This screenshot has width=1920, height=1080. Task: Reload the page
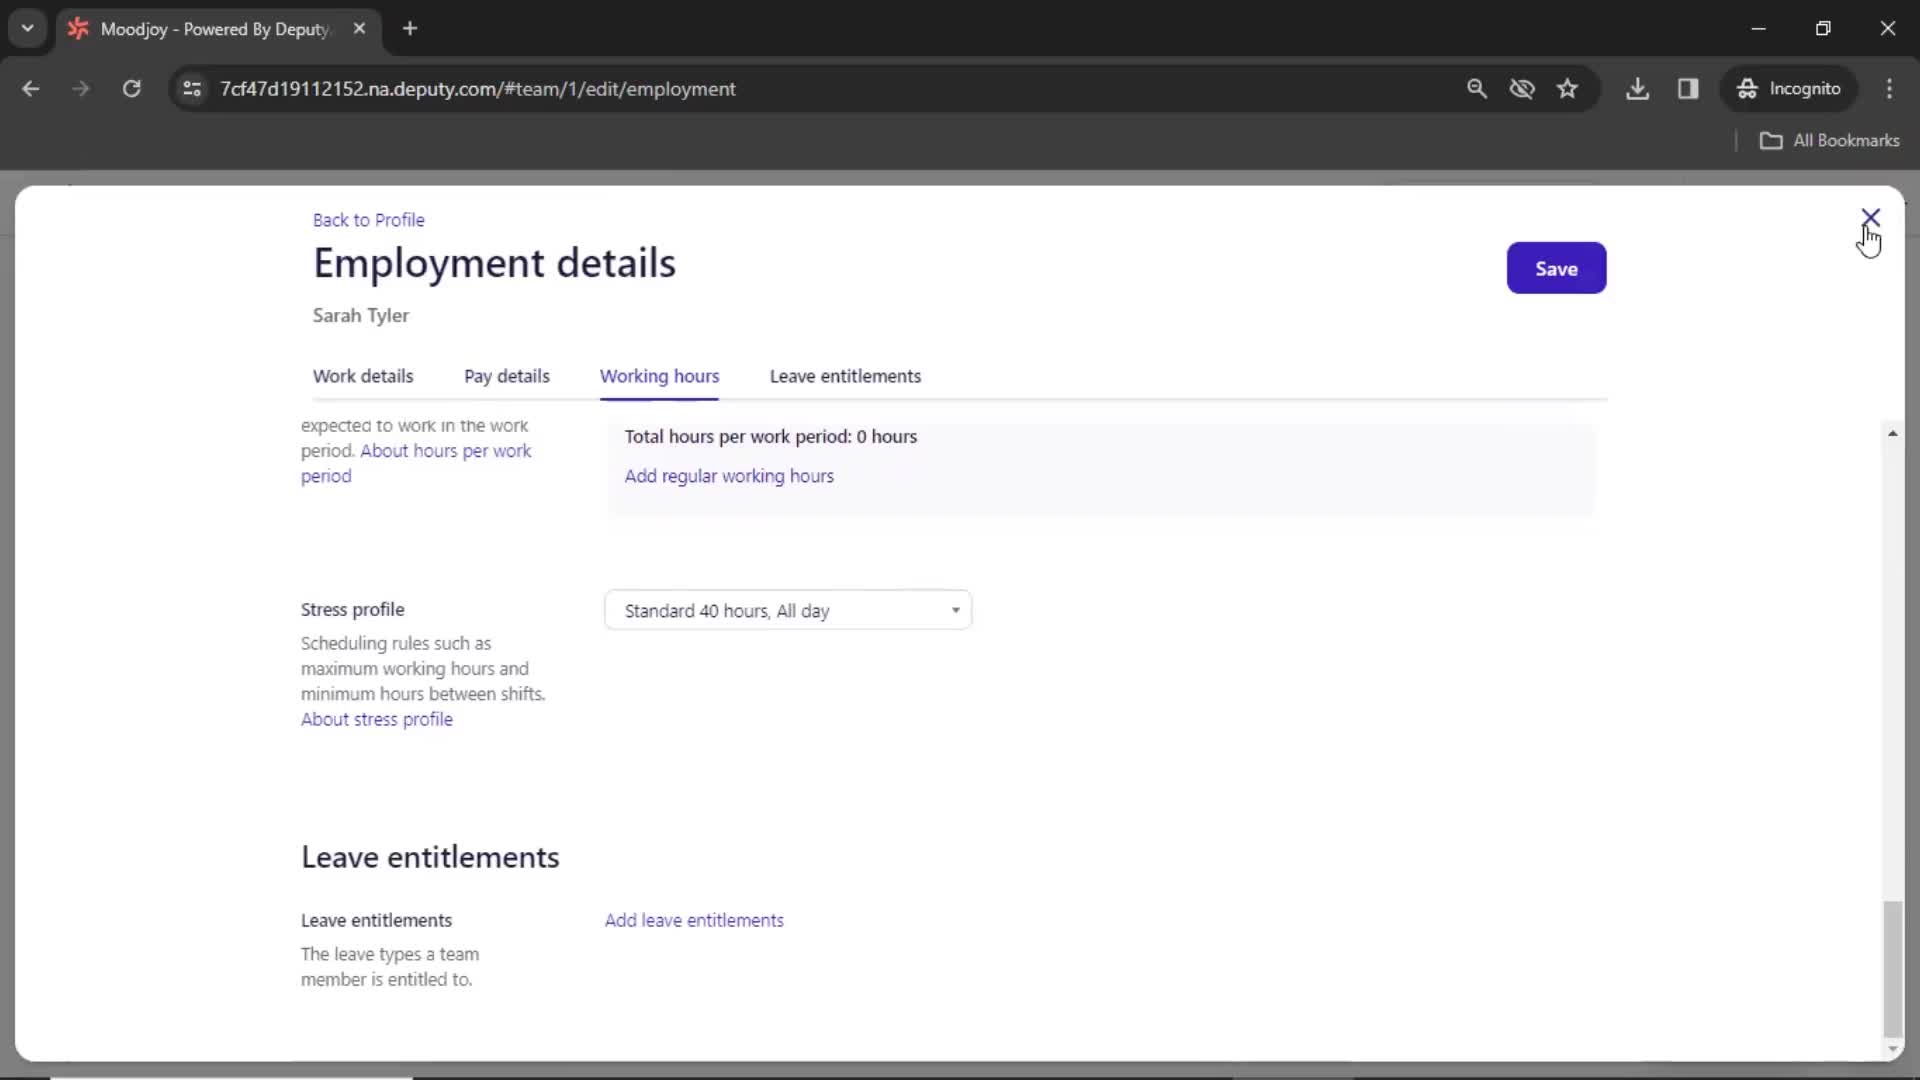pyautogui.click(x=131, y=89)
